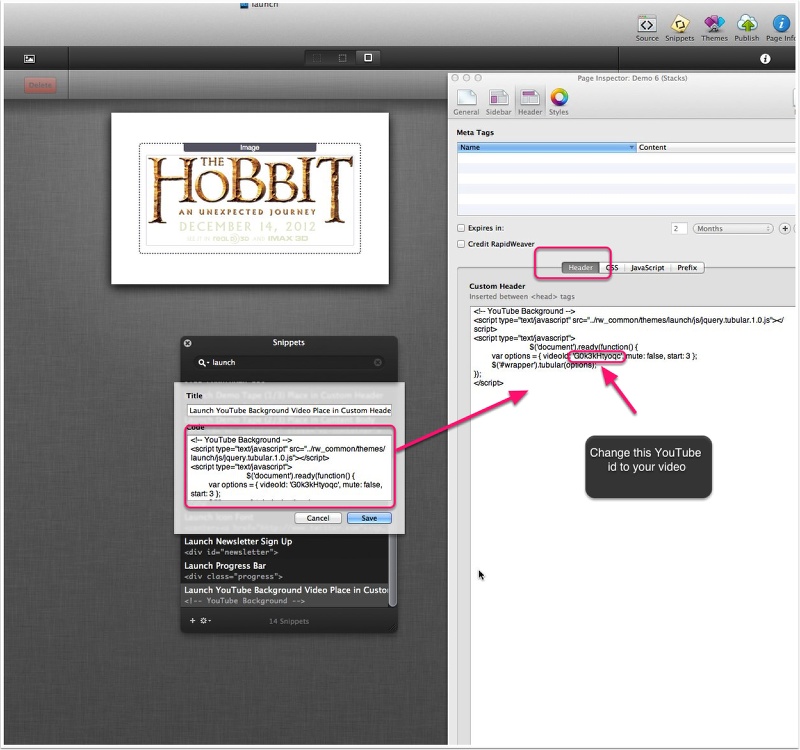
Task: Add a new snippet with plus
Action: [x=192, y=621]
